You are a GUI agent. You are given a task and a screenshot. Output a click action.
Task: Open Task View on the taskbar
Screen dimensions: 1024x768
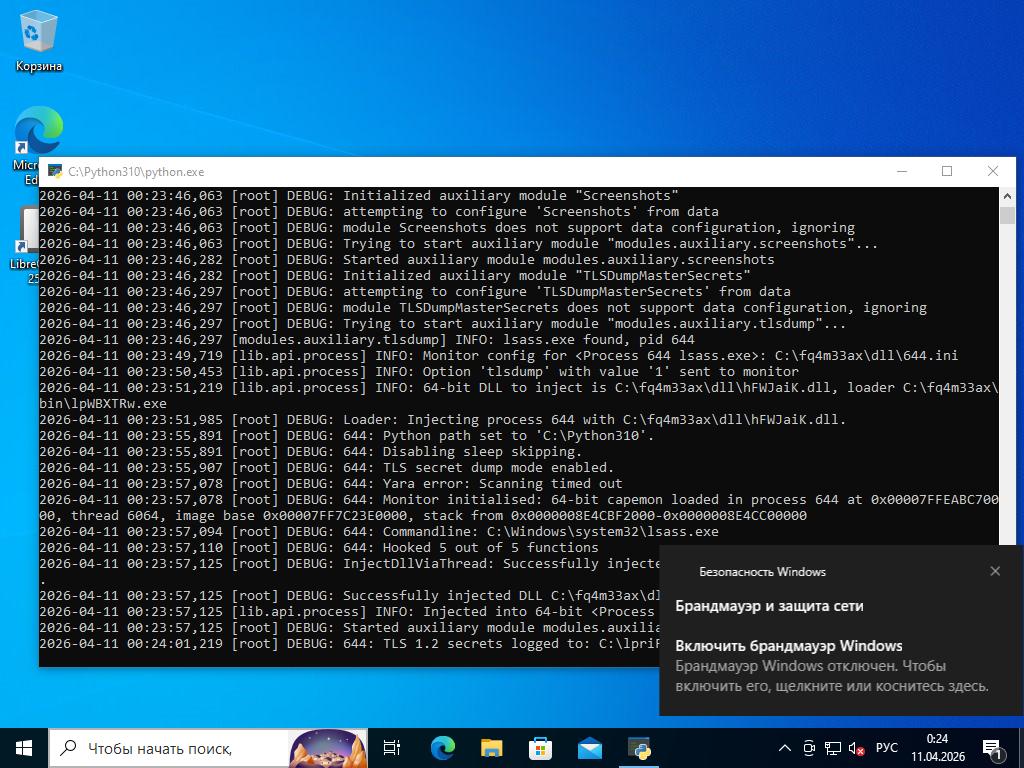392,747
